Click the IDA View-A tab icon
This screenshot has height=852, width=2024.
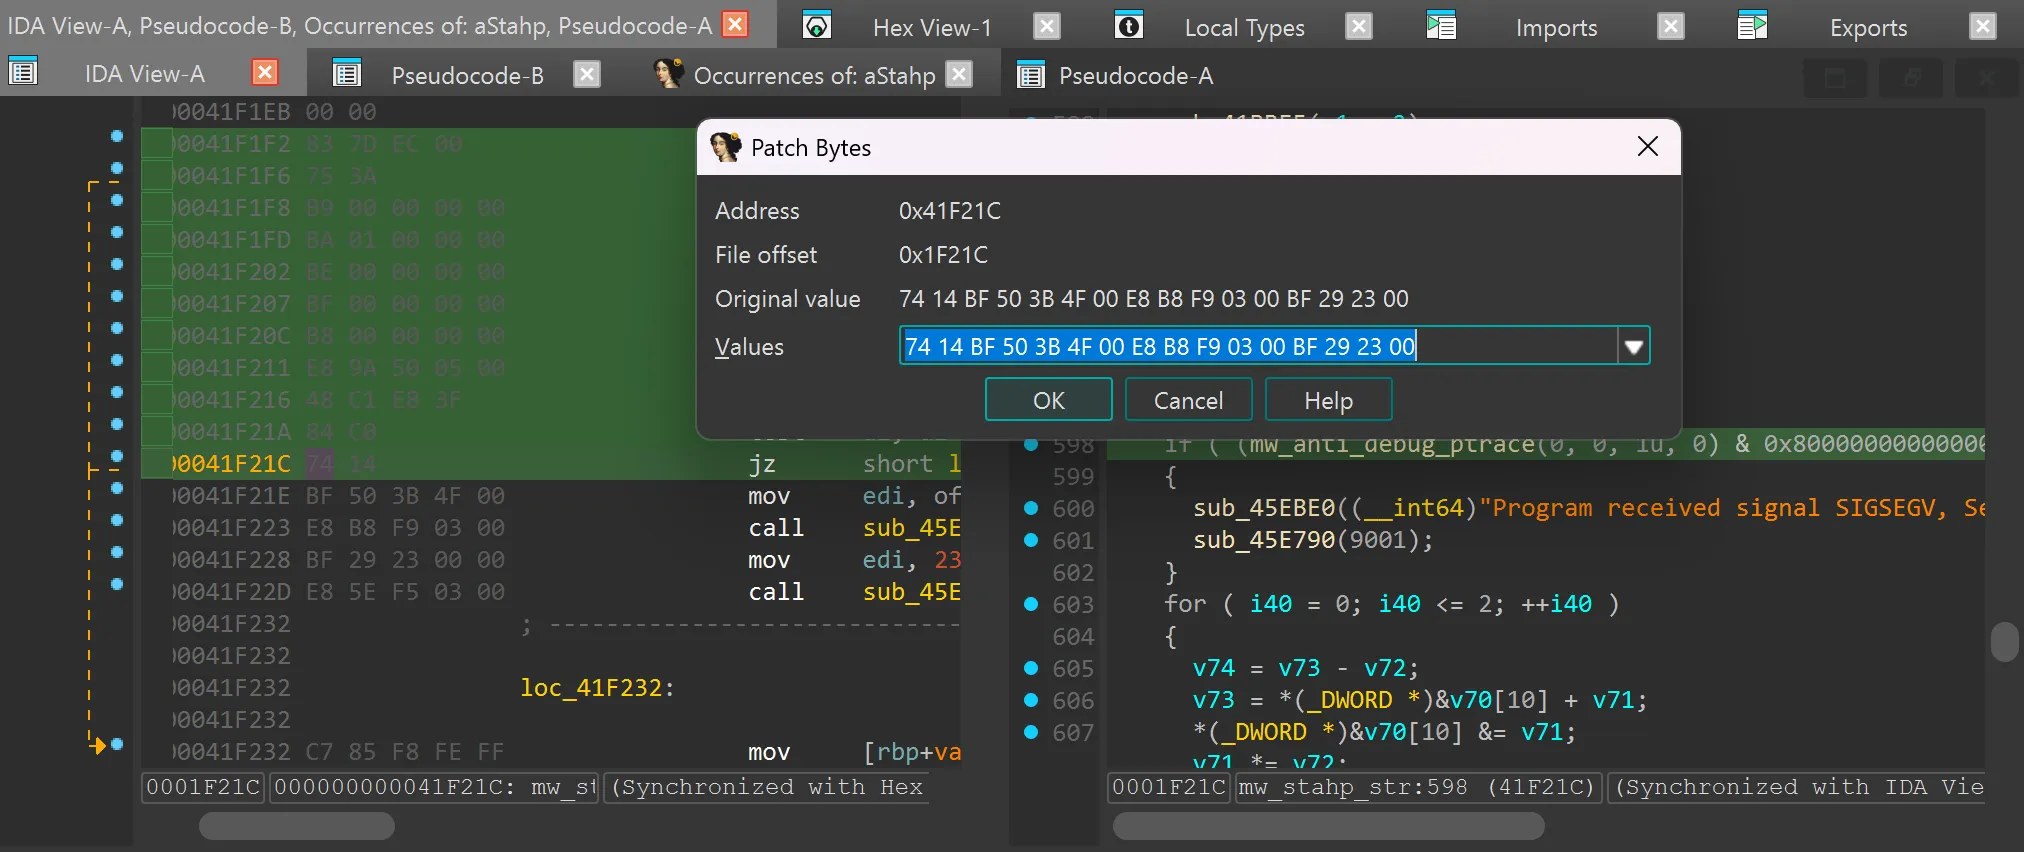point(23,72)
